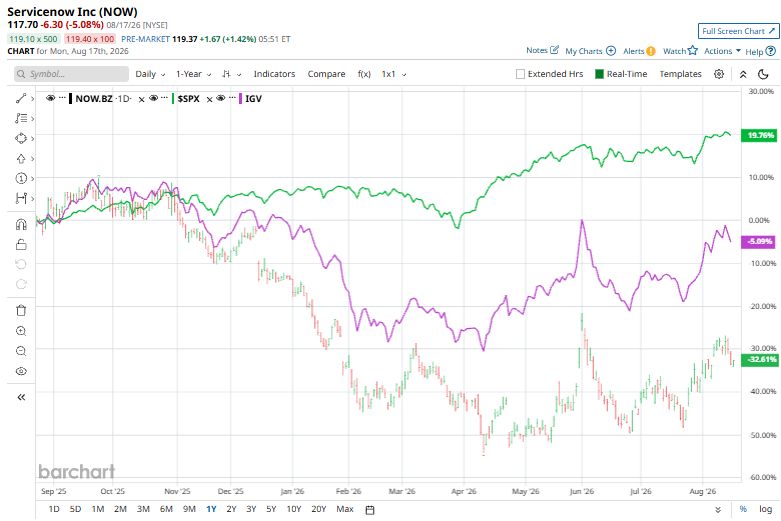Image resolution: width=781 pixels, height=521 pixels.
Task: Open the f(x) expressions menu
Action: click(x=364, y=74)
